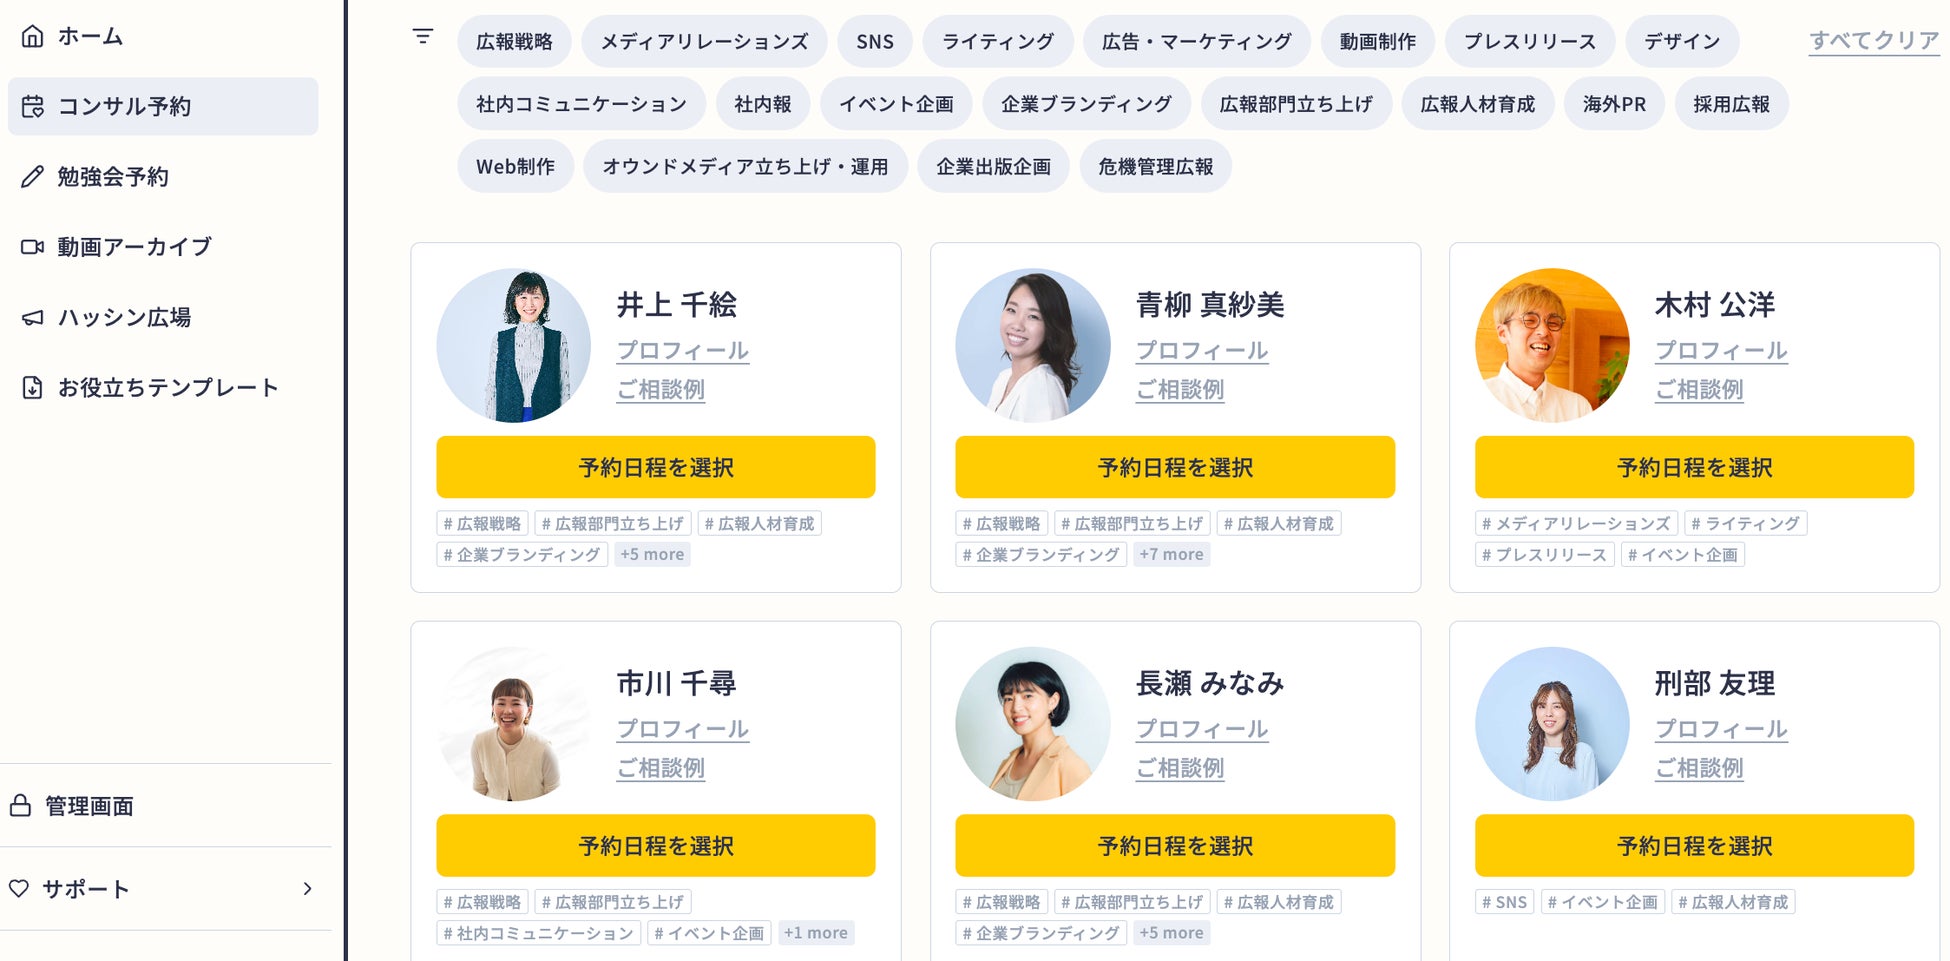1950x961 pixels.
Task: Click 予約日程を選択 button for 木村 公洋
Action: coord(1694,467)
